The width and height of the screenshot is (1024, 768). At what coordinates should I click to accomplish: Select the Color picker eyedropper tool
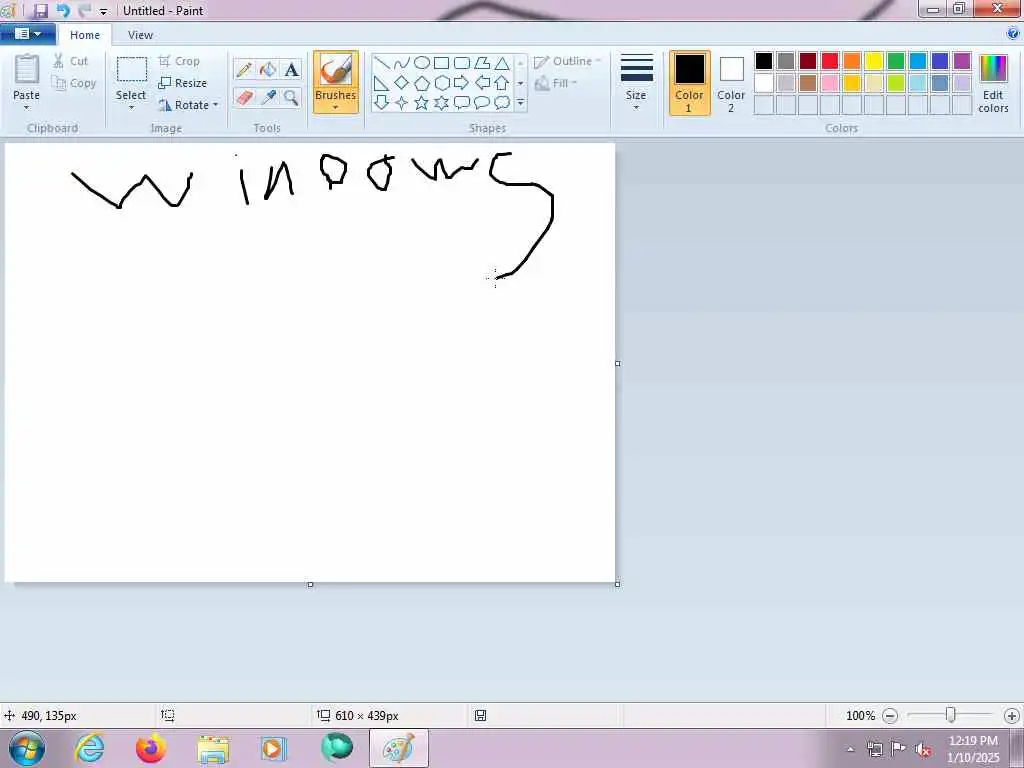[268, 97]
